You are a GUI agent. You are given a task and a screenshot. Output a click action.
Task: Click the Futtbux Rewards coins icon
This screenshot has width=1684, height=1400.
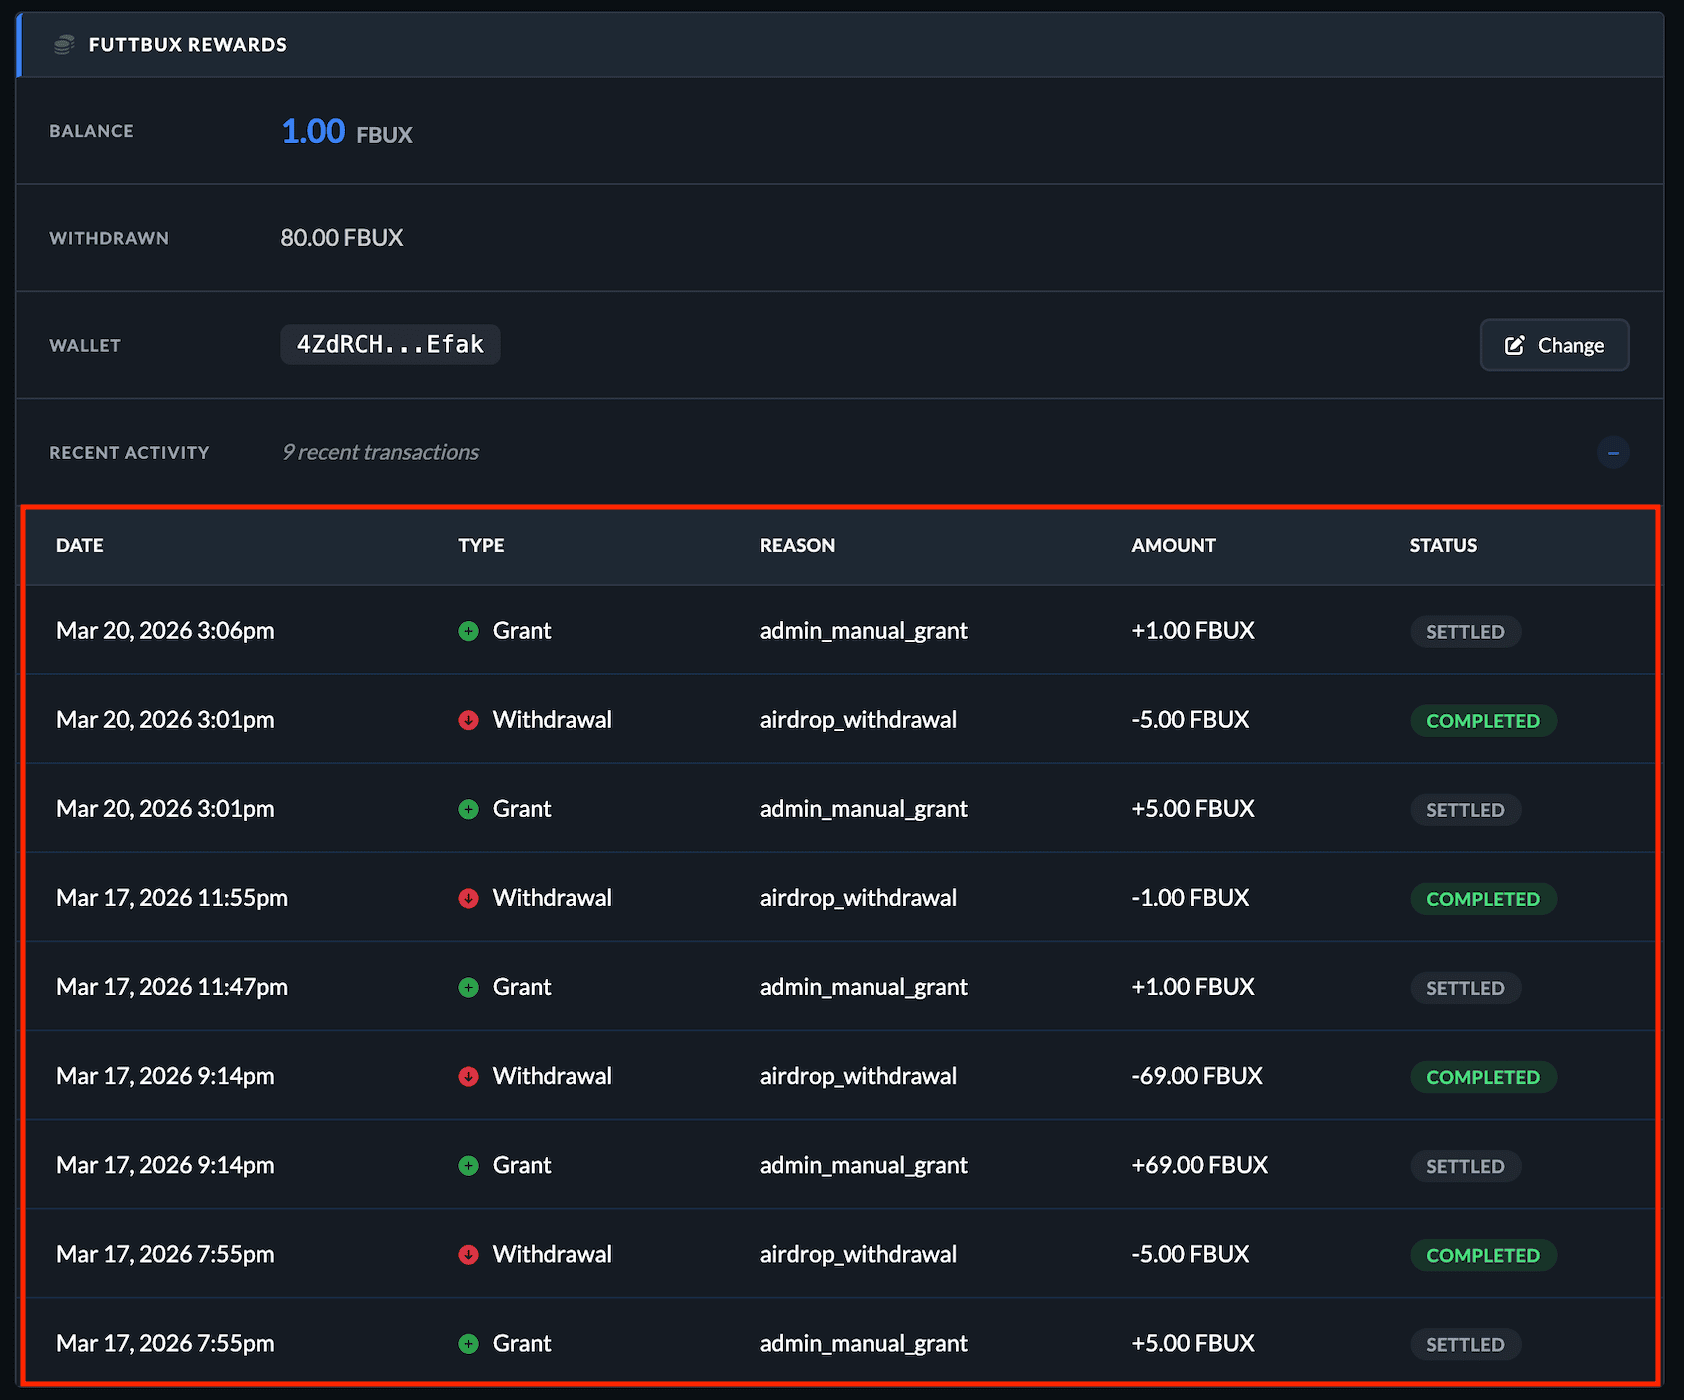(64, 45)
